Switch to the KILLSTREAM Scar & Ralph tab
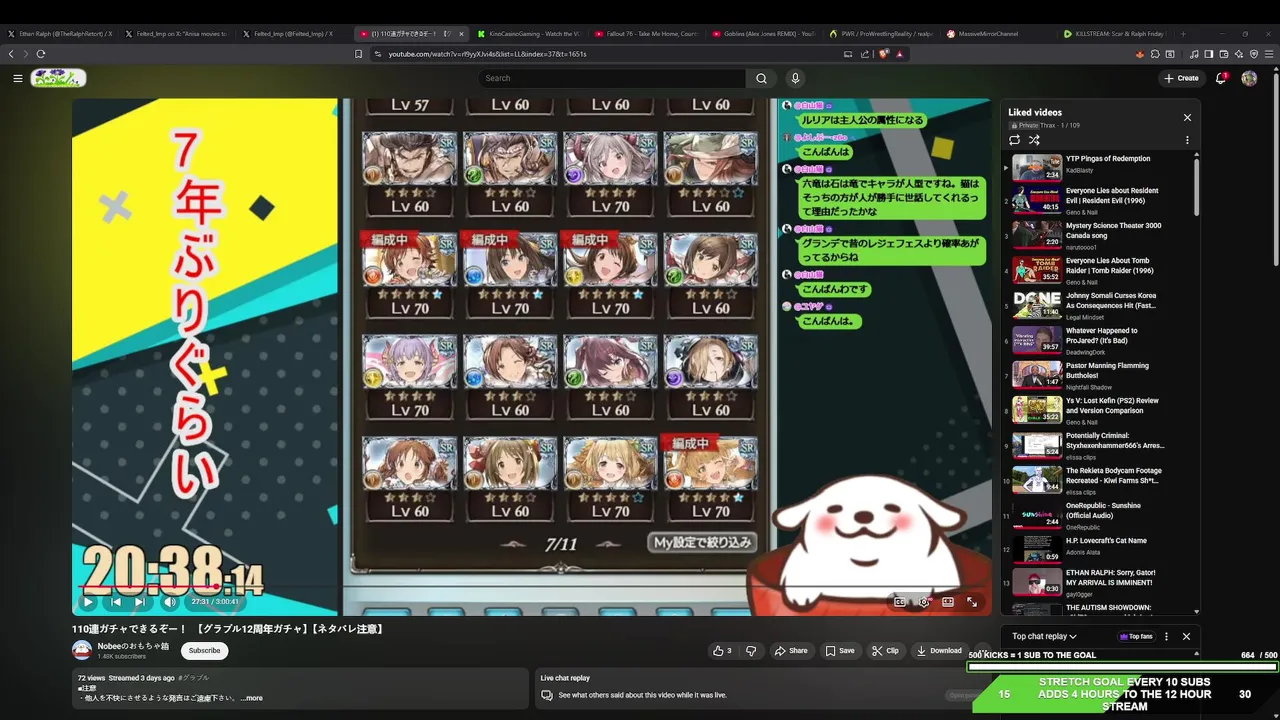 coord(1115,34)
